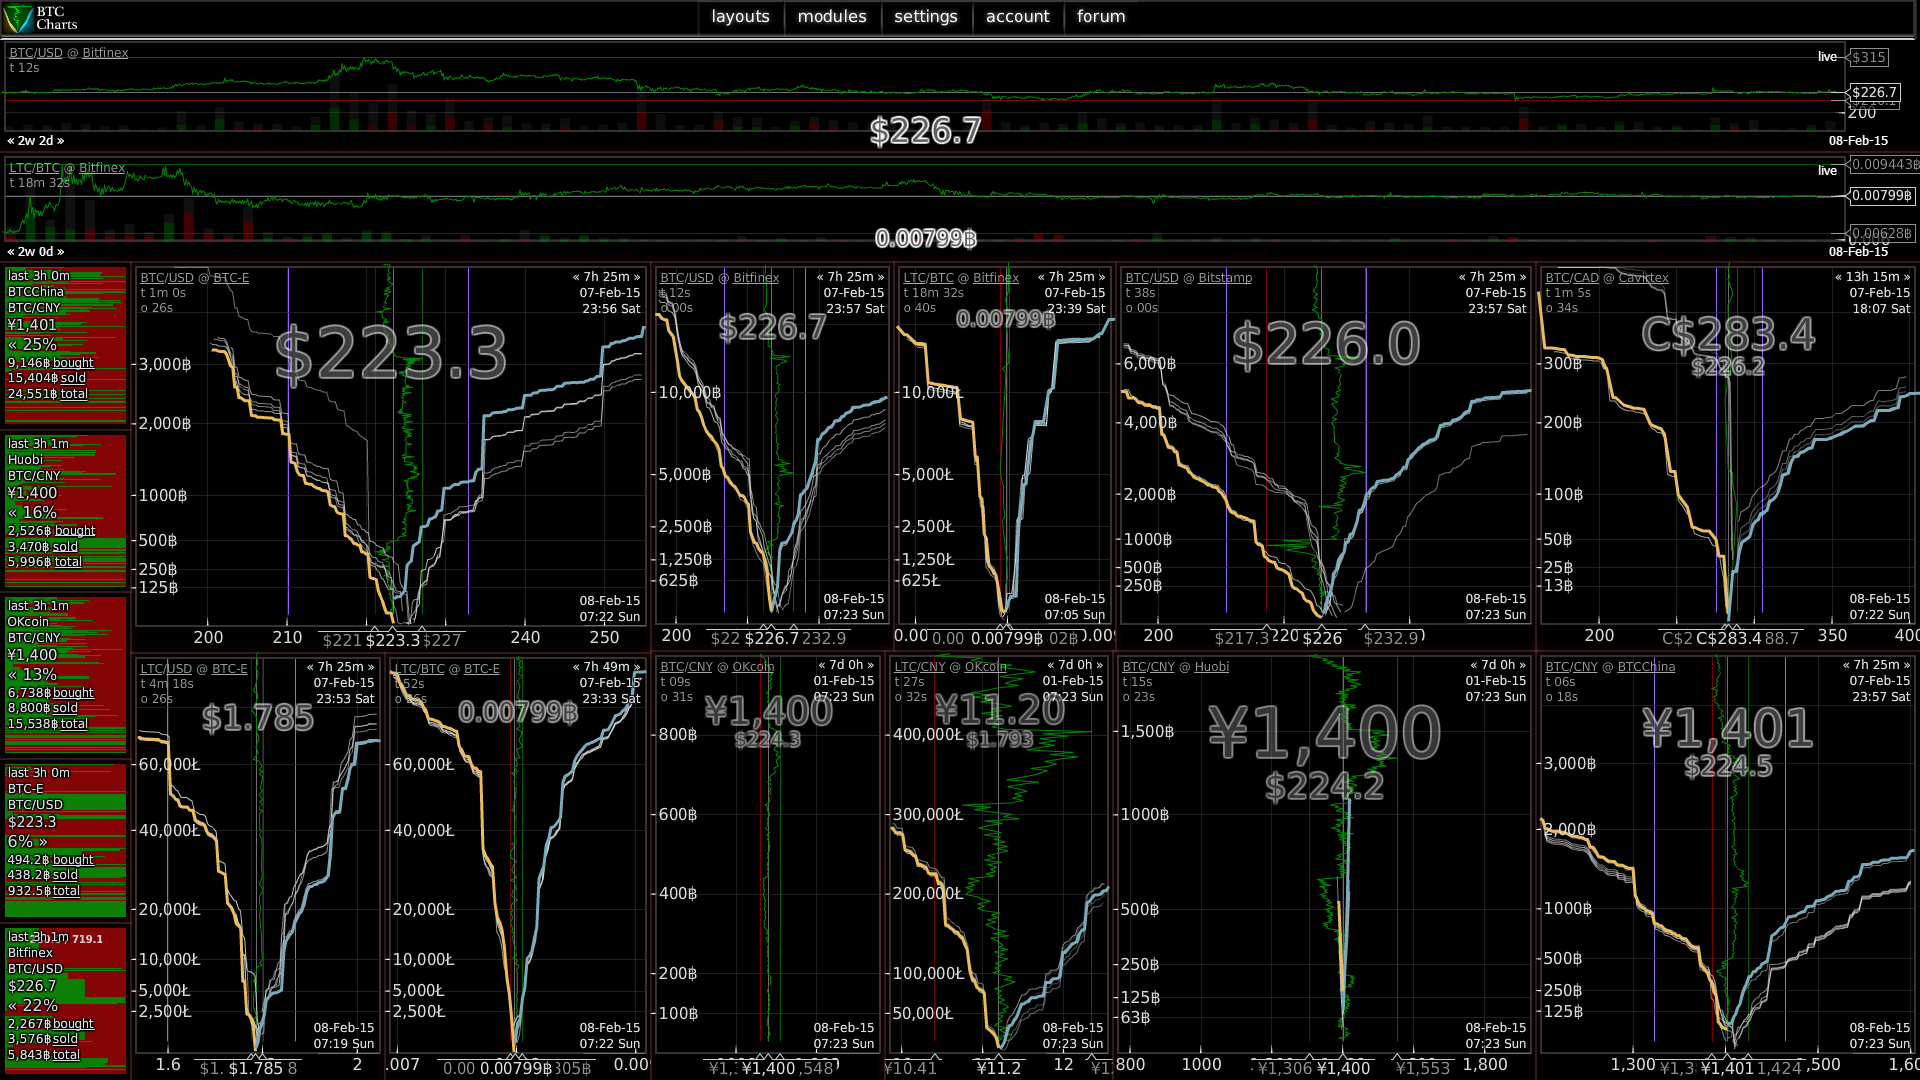Image resolution: width=1920 pixels, height=1080 pixels.
Task: Step BTC/USD Bitstamp chart back with «
Action: pos(1462,277)
